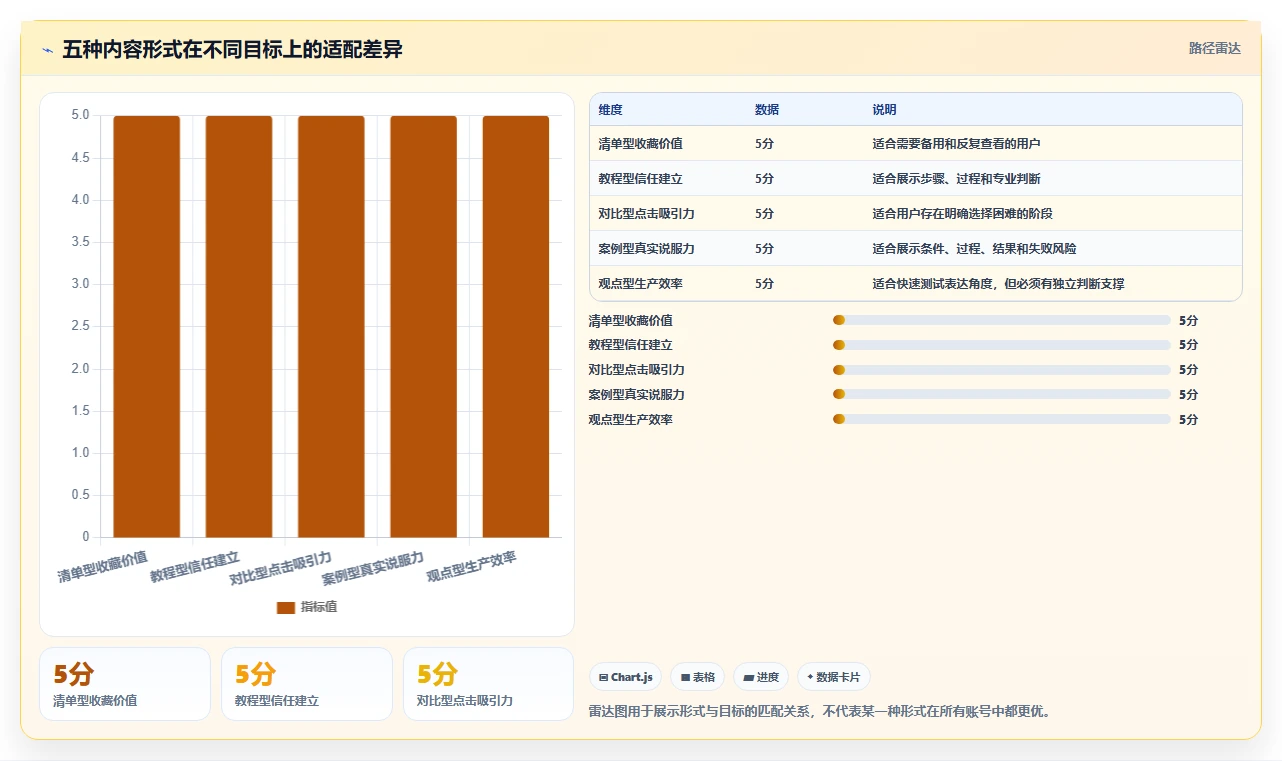This screenshot has width=1282, height=761.
Task: Click the title 五种内容形式在不同目标上的适配差异
Action: [232, 49]
